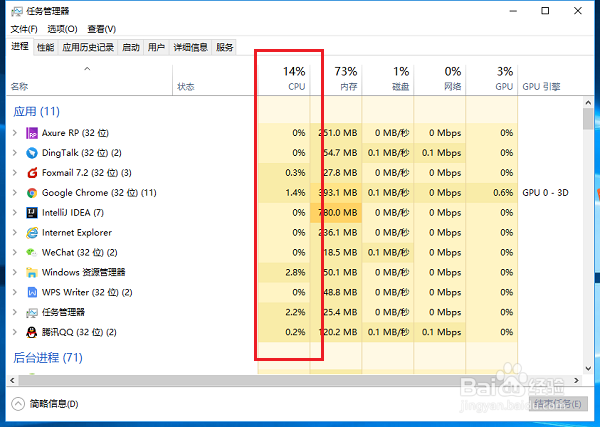
Task: Click the WeChat app icon
Action: (x=32, y=253)
